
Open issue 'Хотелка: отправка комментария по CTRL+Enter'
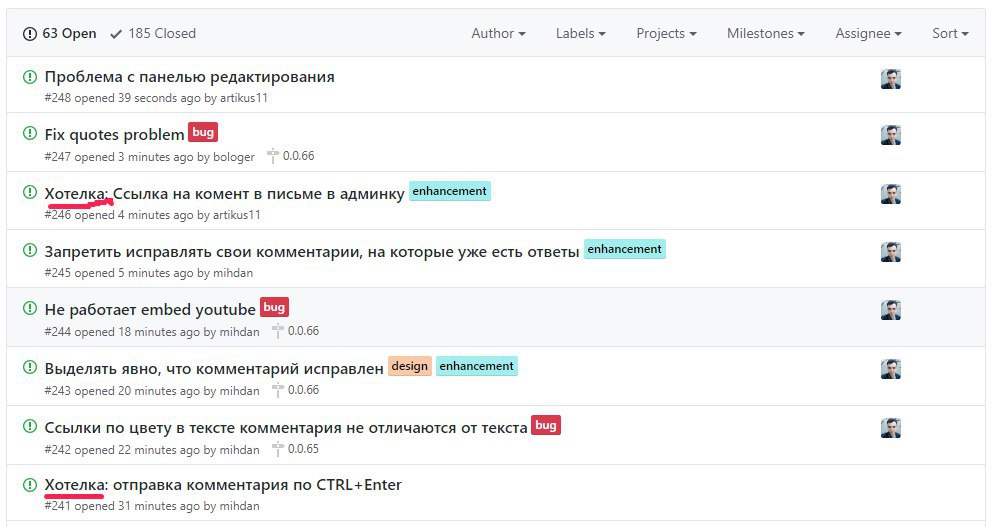(x=223, y=485)
